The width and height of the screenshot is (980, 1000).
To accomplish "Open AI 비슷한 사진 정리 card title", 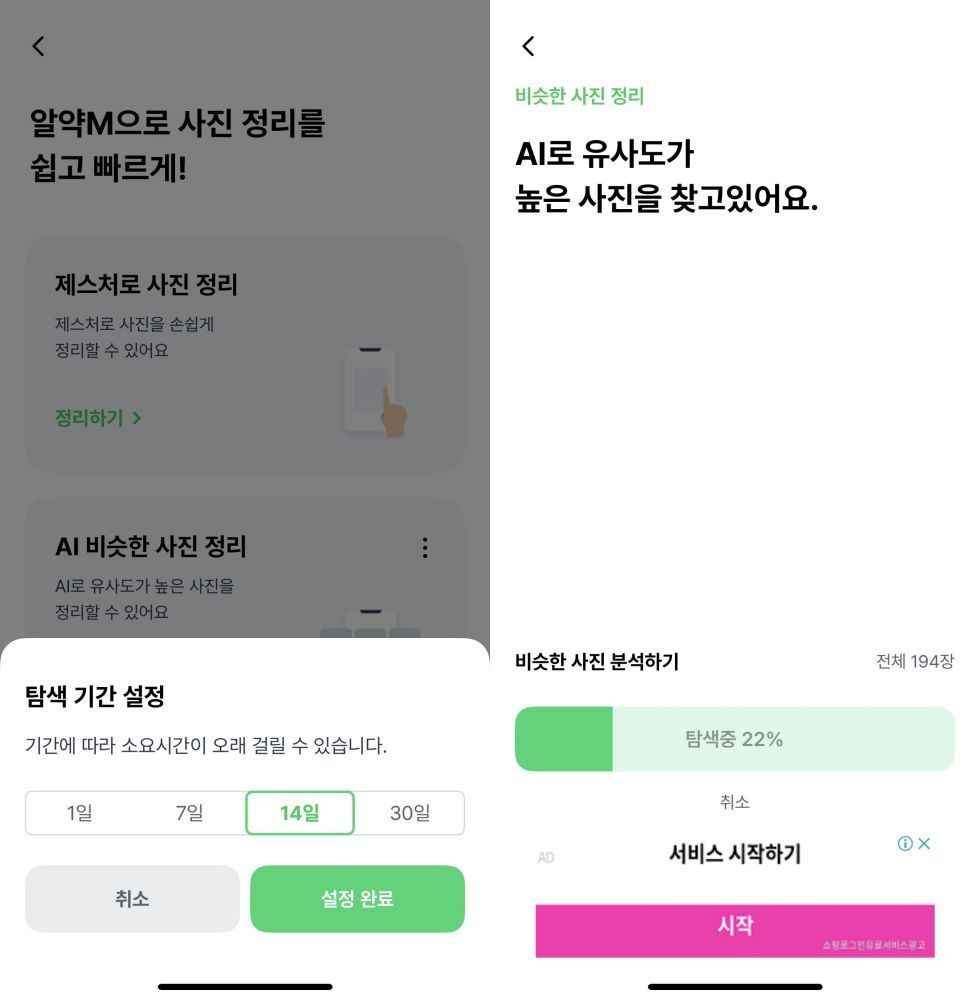I will coord(150,547).
